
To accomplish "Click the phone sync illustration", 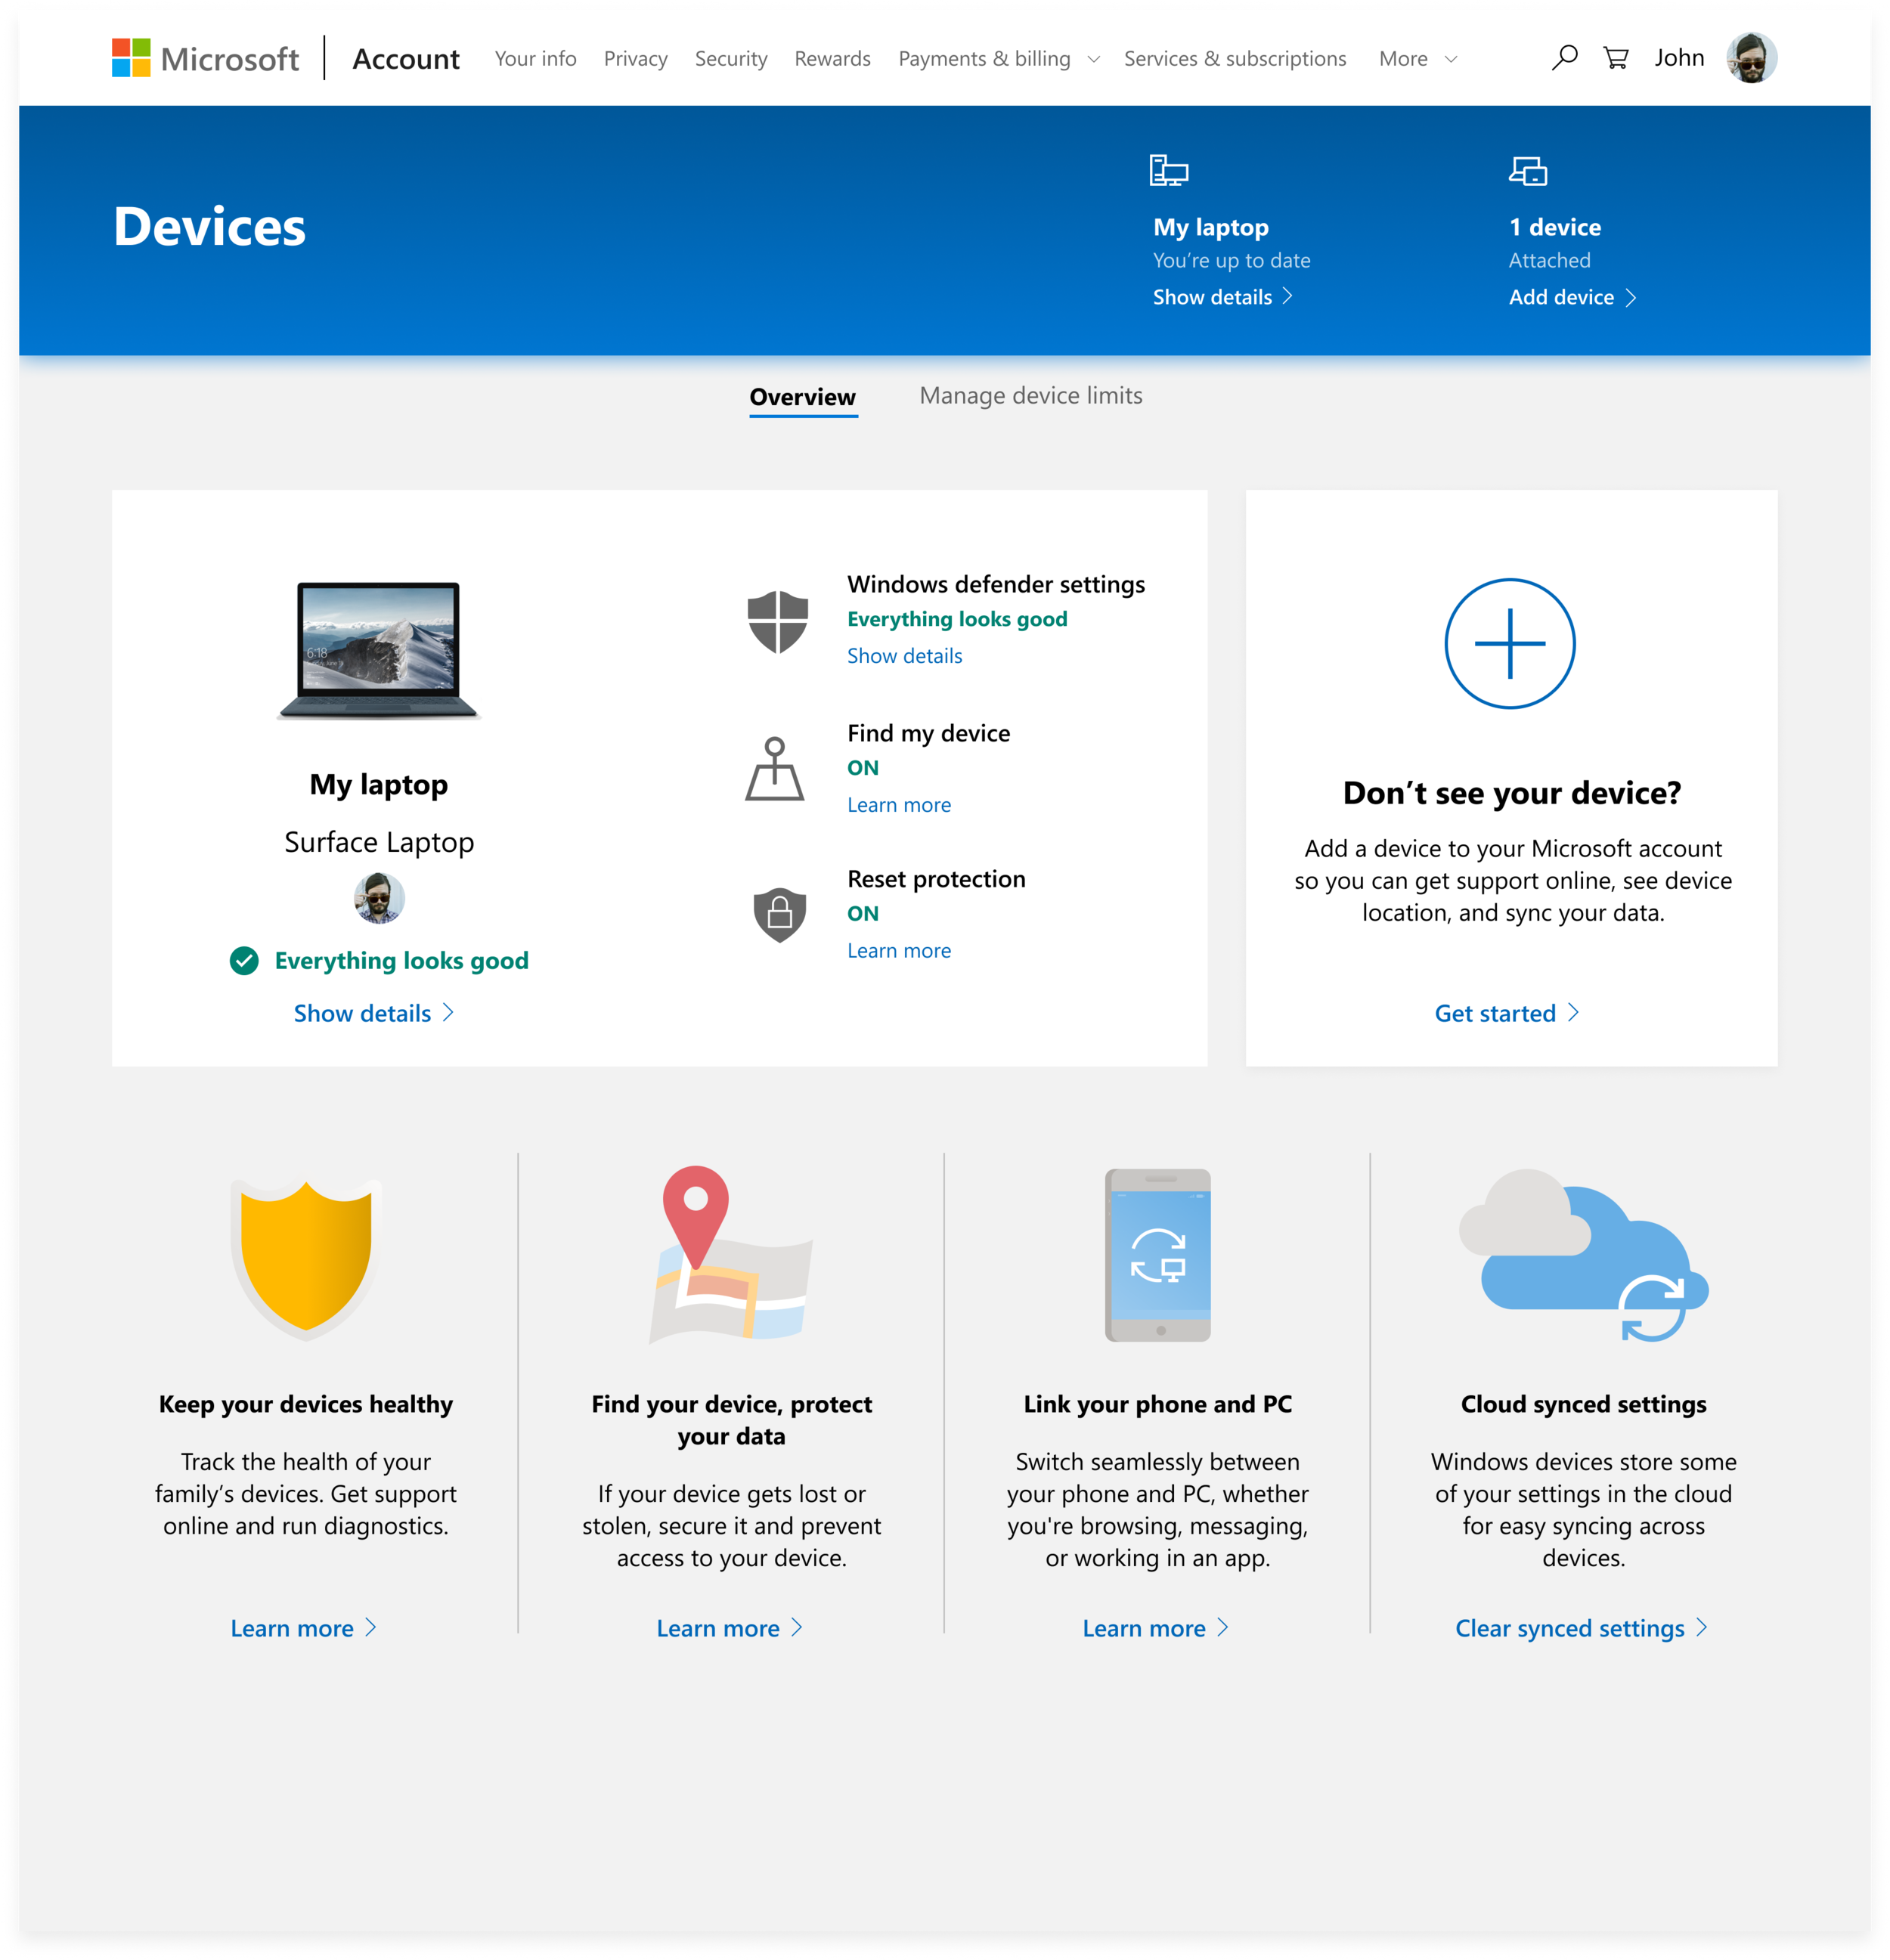I will pyautogui.click(x=1158, y=1255).
